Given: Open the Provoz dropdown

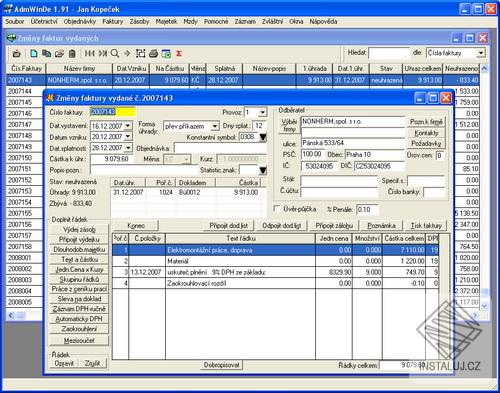Looking at the screenshot, I should (x=262, y=113).
